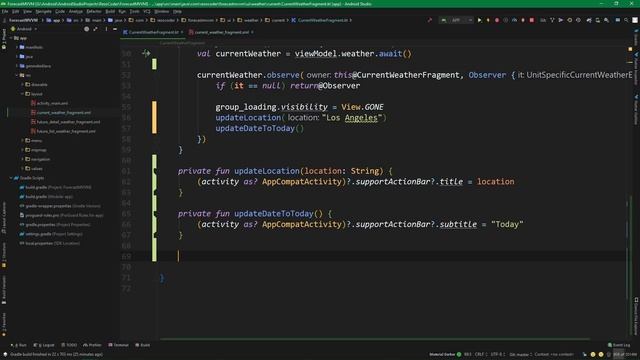The image size is (640, 360).
Task: Collapse the layout folder
Action: pyautogui.click(x=22, y=94)
